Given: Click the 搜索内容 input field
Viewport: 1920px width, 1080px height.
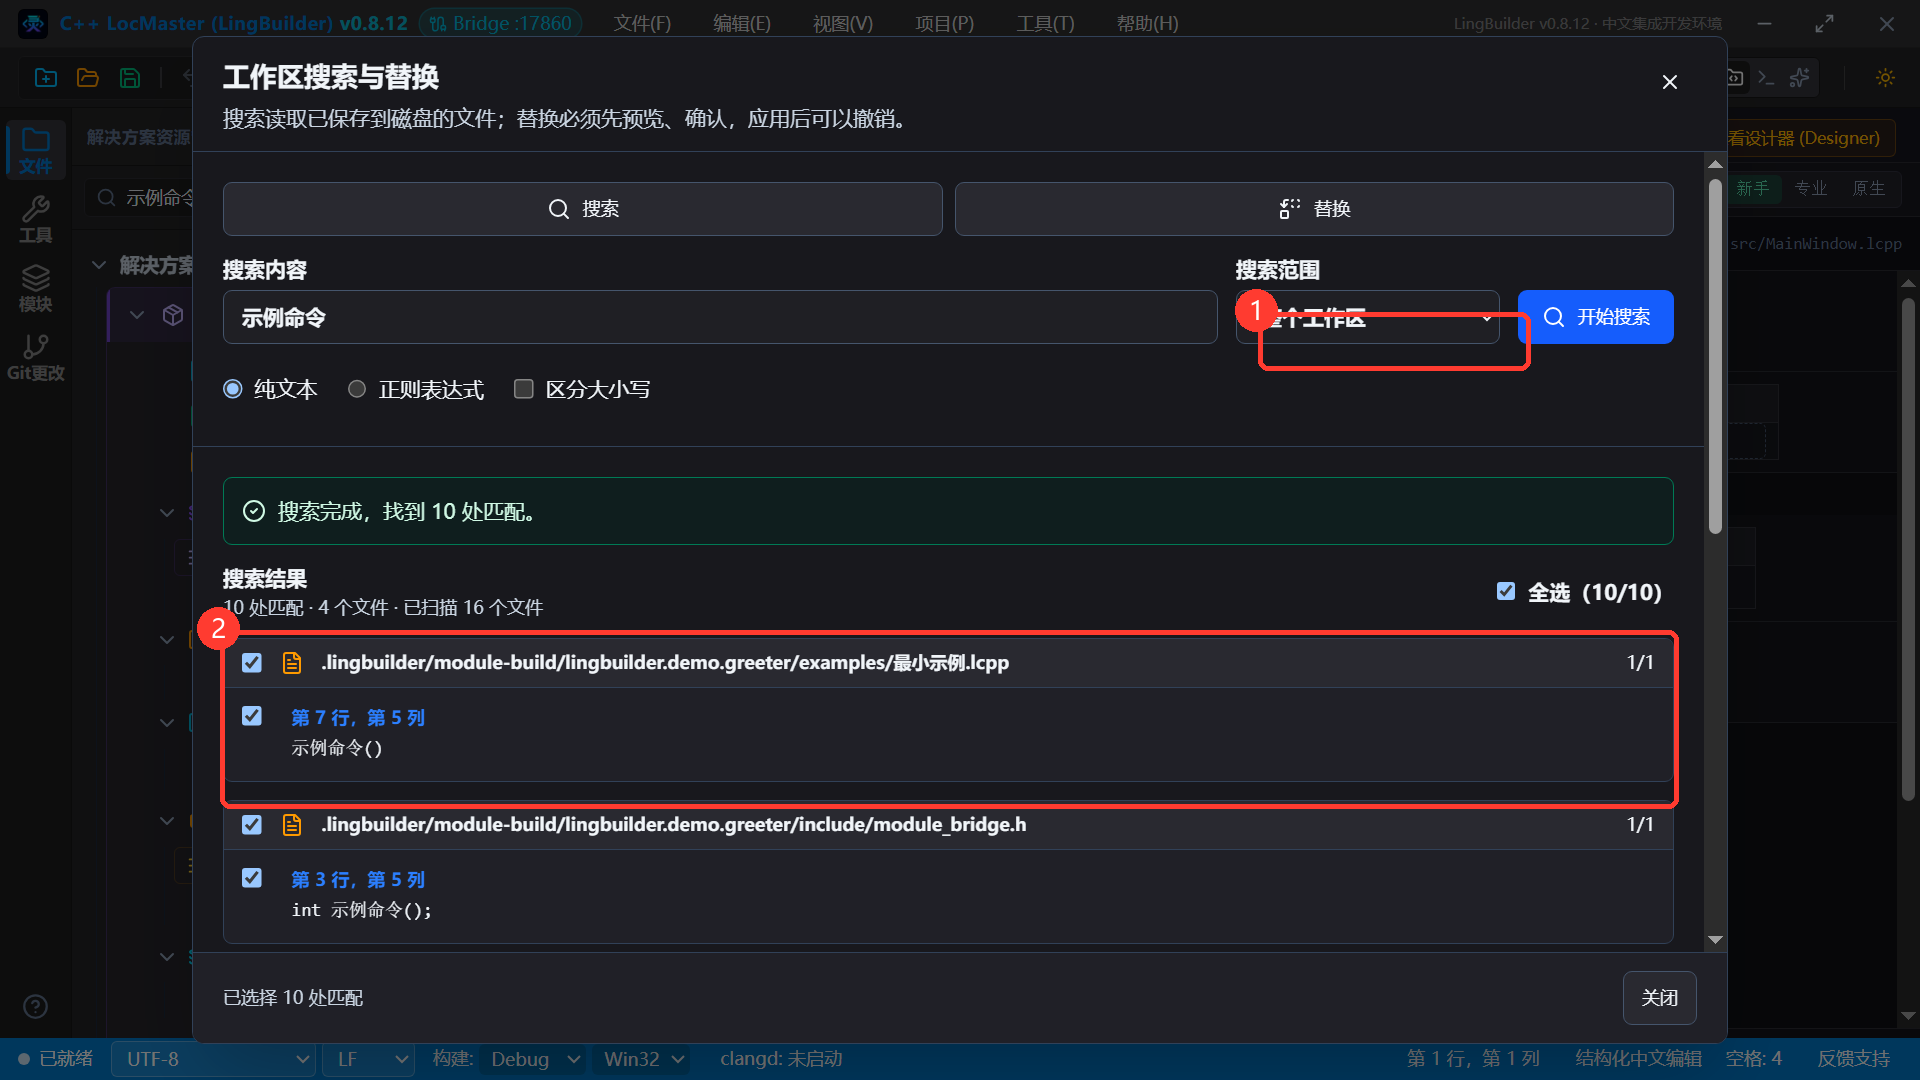Looking at the screenshot, I should [x=720, y=317].
